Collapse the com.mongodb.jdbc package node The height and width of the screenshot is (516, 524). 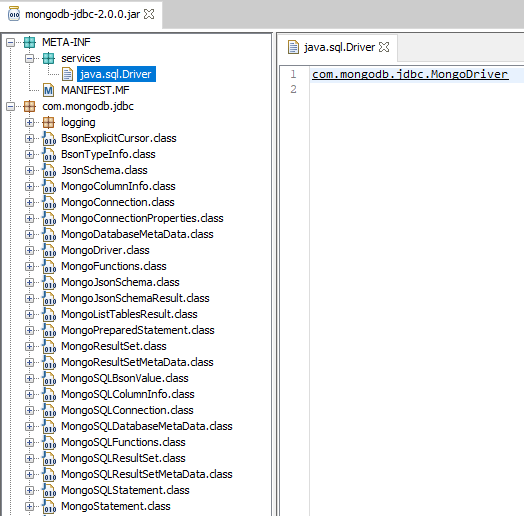[x=11, y=107]
